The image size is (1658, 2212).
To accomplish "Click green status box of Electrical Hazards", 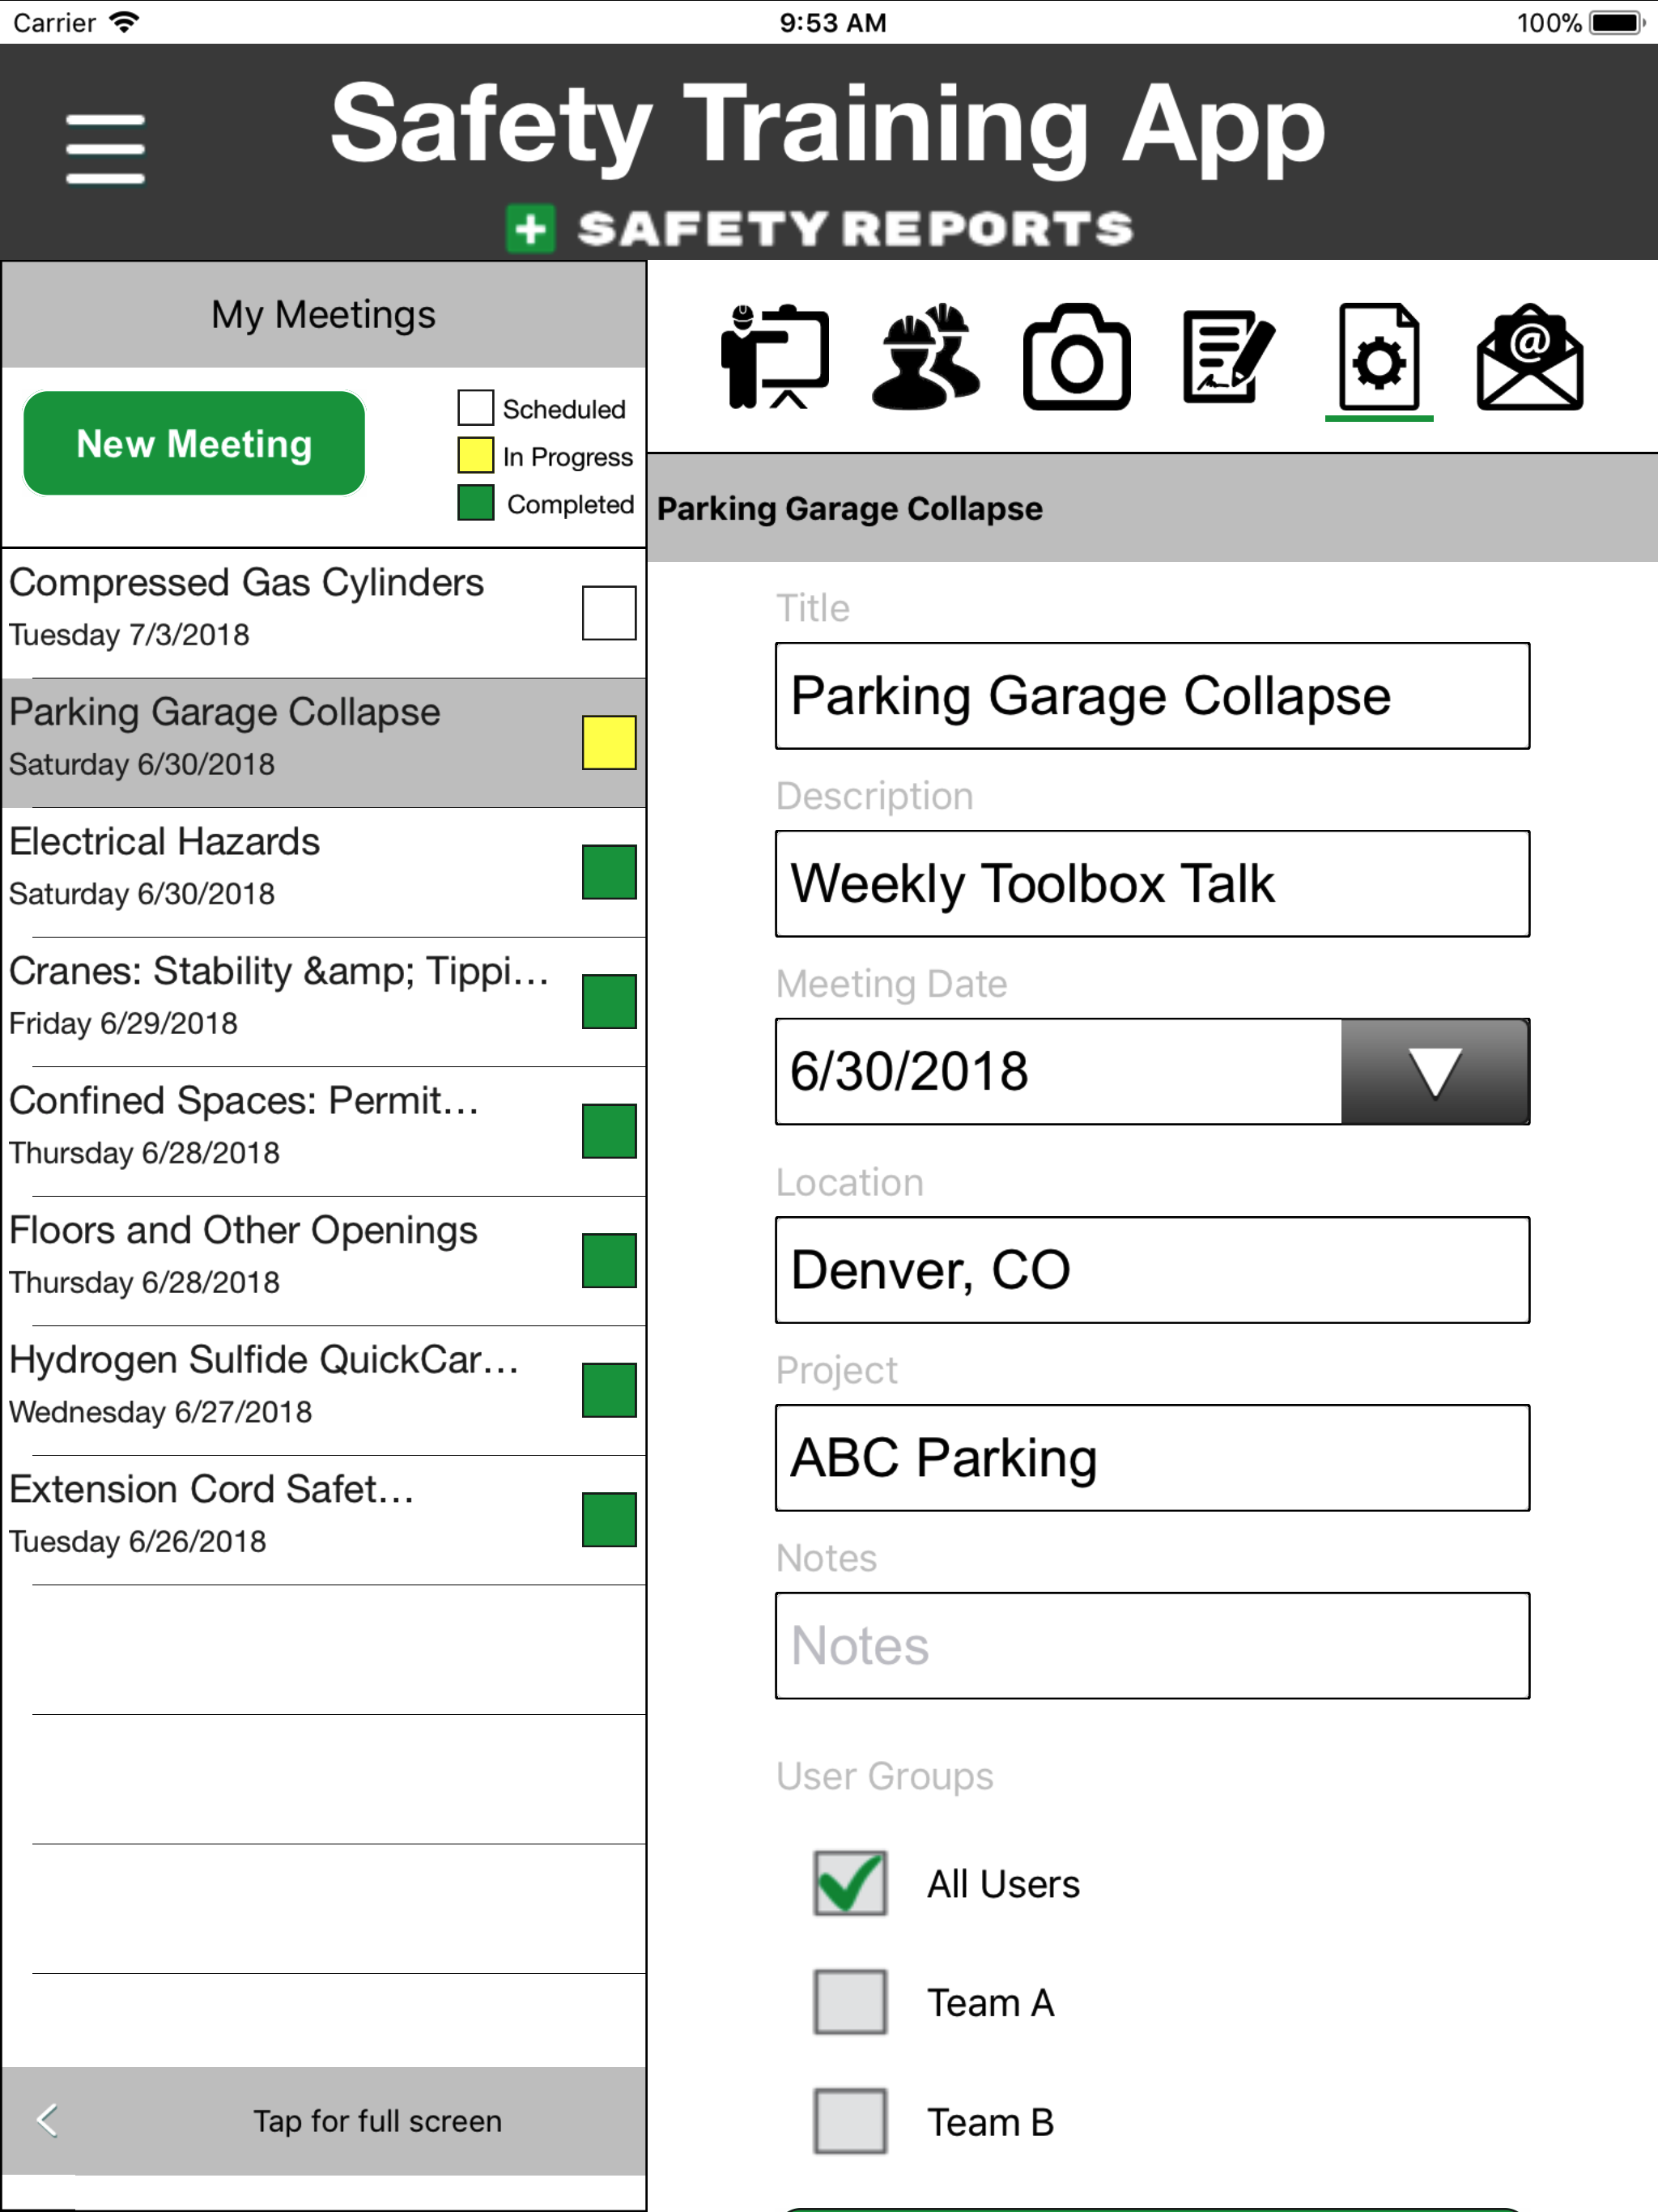I will pos(609,872).
